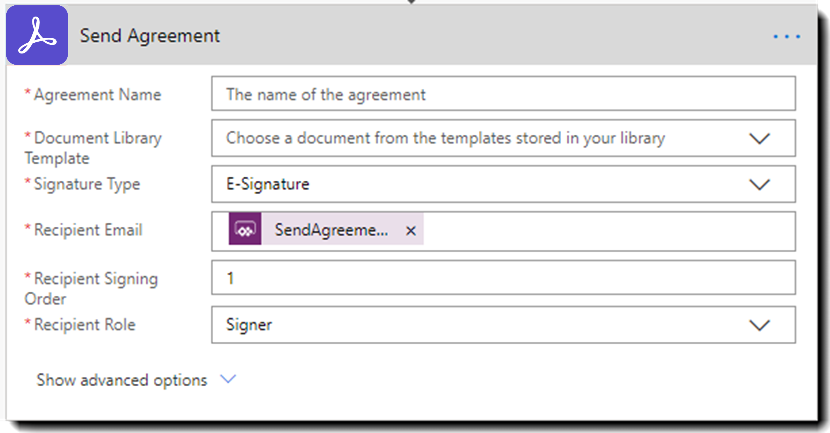Click the Send Agreement card title
This screenshot has height=433, width=830.
[150, 36]
